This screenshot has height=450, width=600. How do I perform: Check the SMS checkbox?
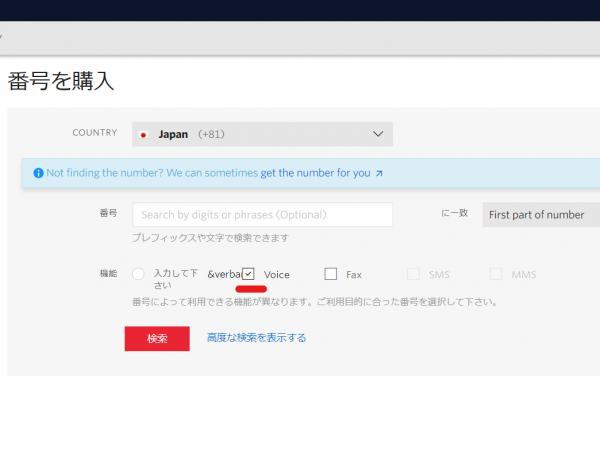pos(413,274)
